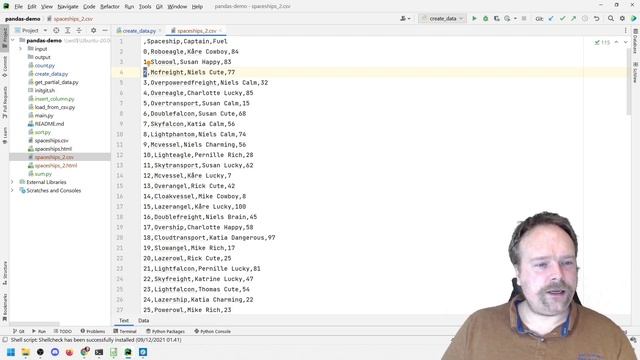Open sum.py in project tree
The width and height of the screenshot is (640, 360).
[43, 173]
